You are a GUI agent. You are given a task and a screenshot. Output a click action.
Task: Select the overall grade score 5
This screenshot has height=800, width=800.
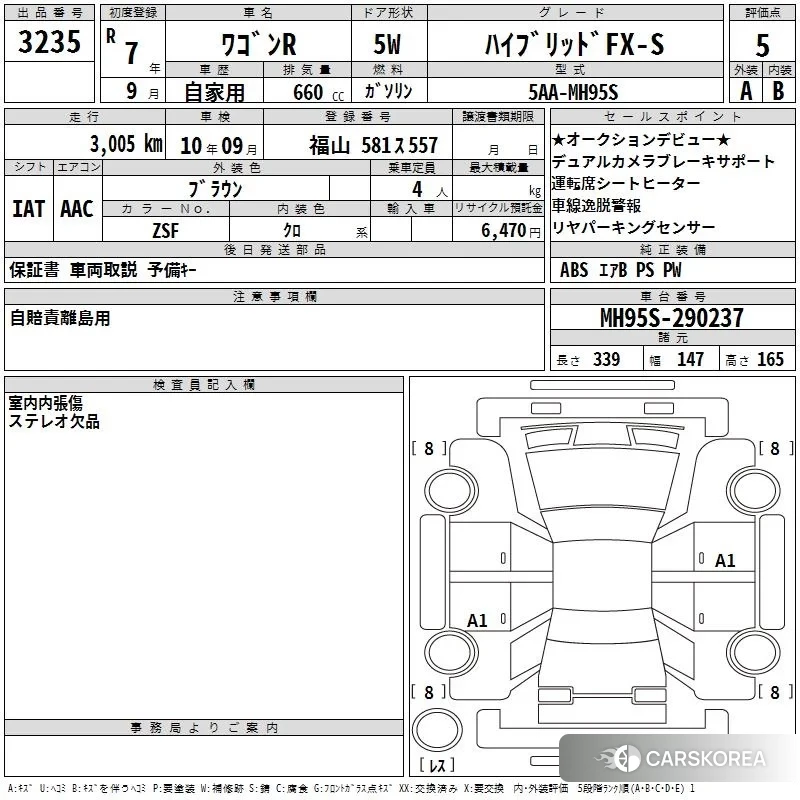coord(762,45)
